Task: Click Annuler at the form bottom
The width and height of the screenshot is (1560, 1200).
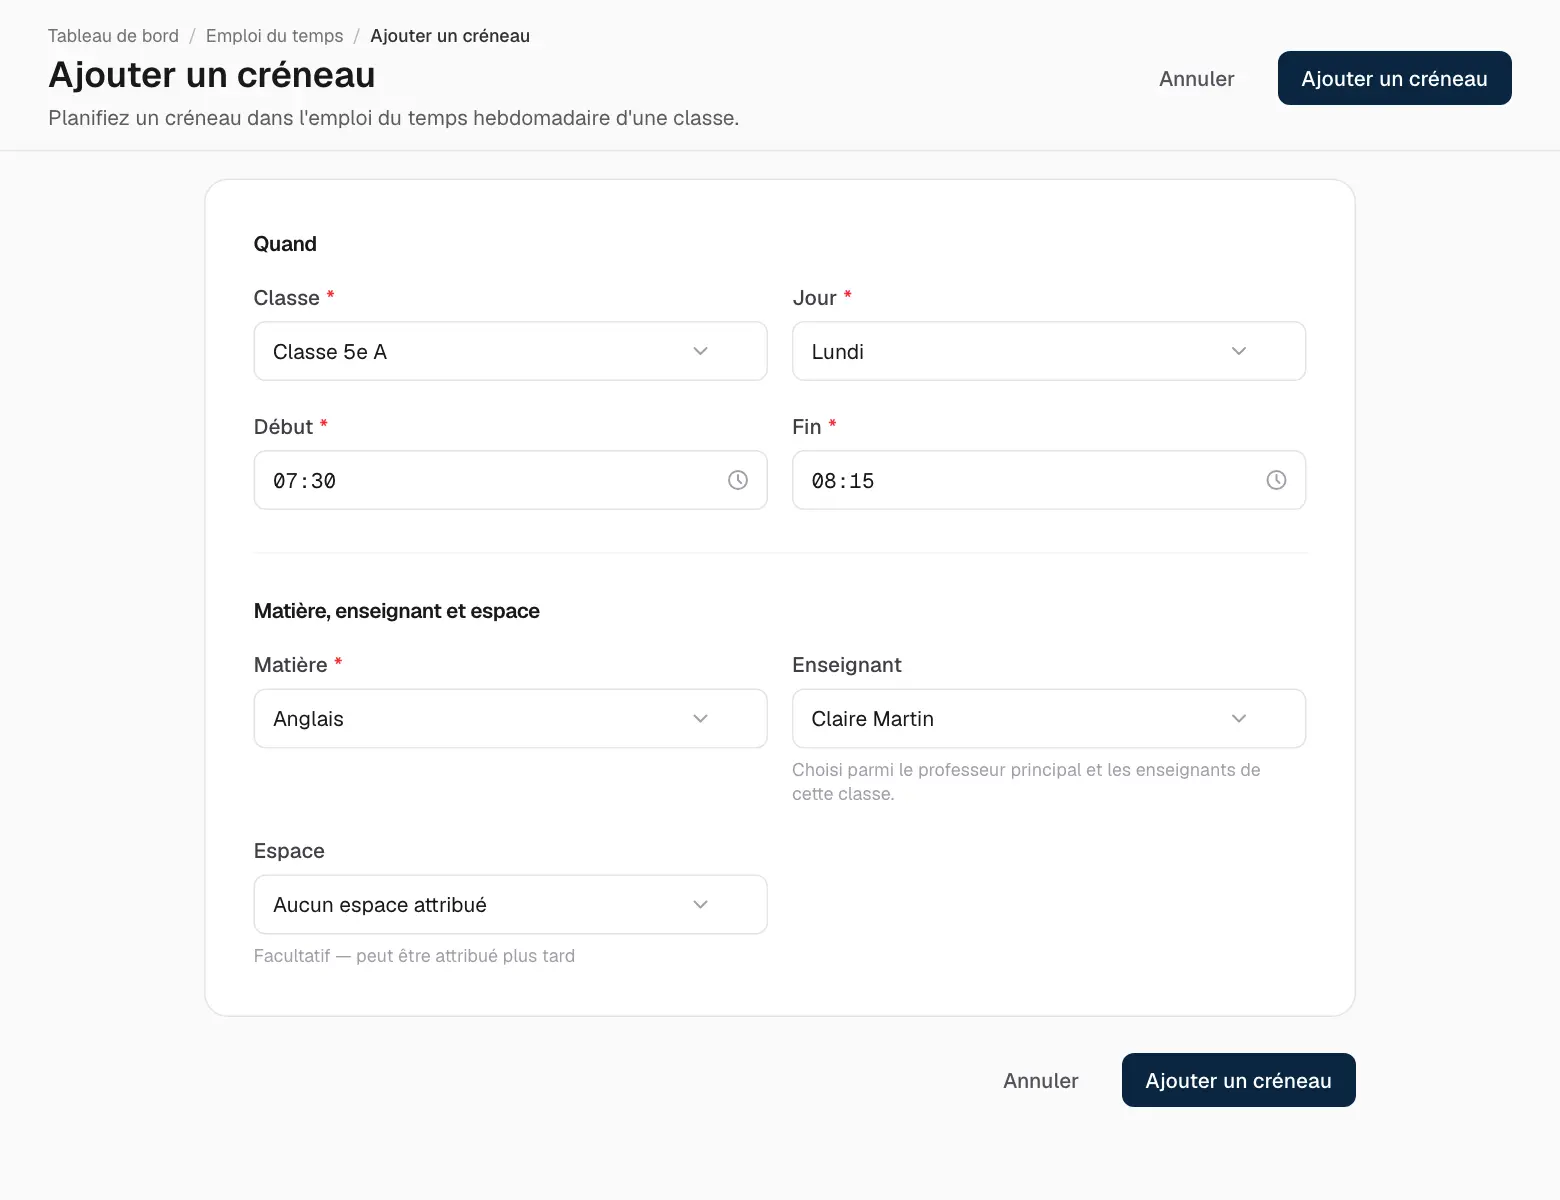Action: tap(1040, 1080)
